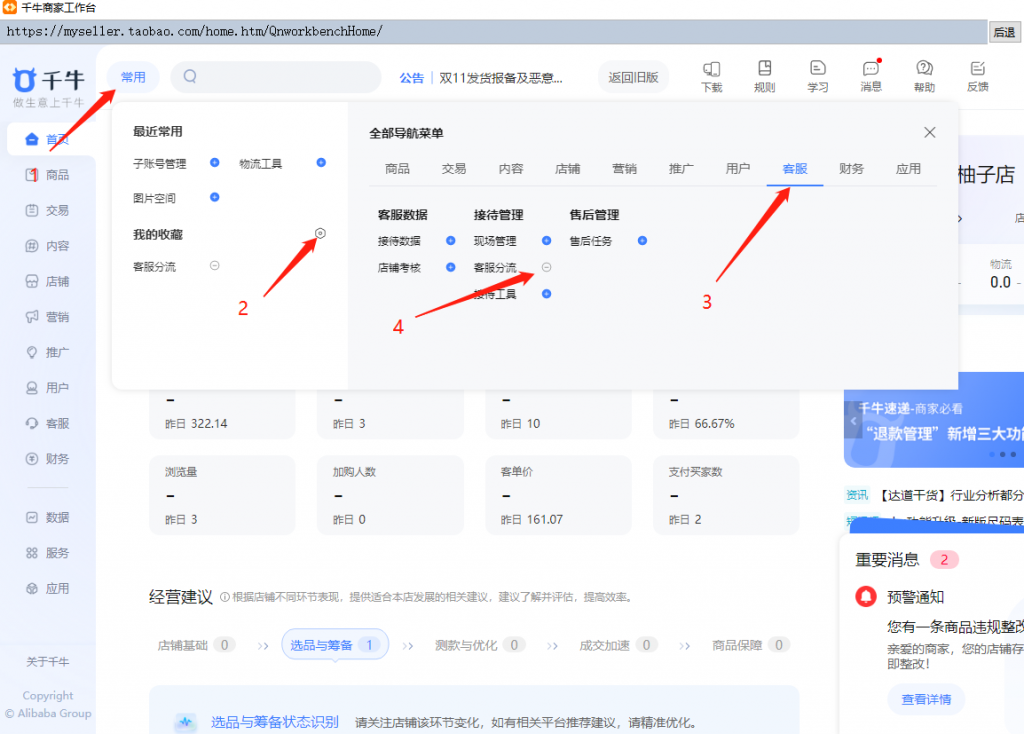Expand shop details via arrow next to 柚子店
The width and height of the screenshot is (1024, 734).
[x=959, y=216]
